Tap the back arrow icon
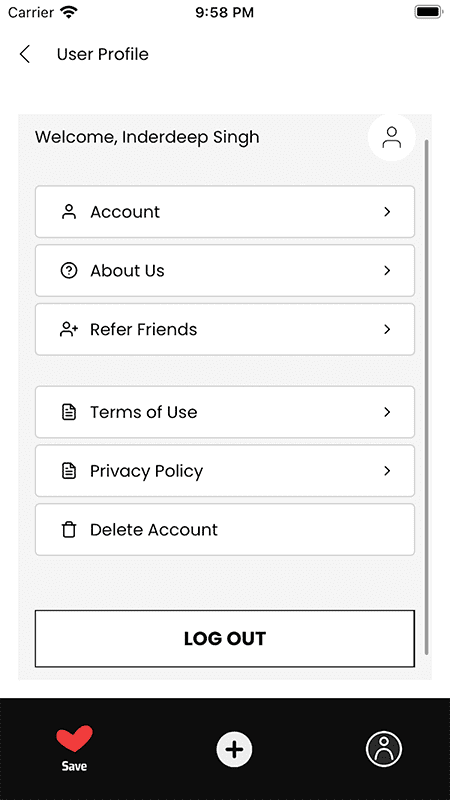Screen dimensions: 450x800 [x=24, y=54]
